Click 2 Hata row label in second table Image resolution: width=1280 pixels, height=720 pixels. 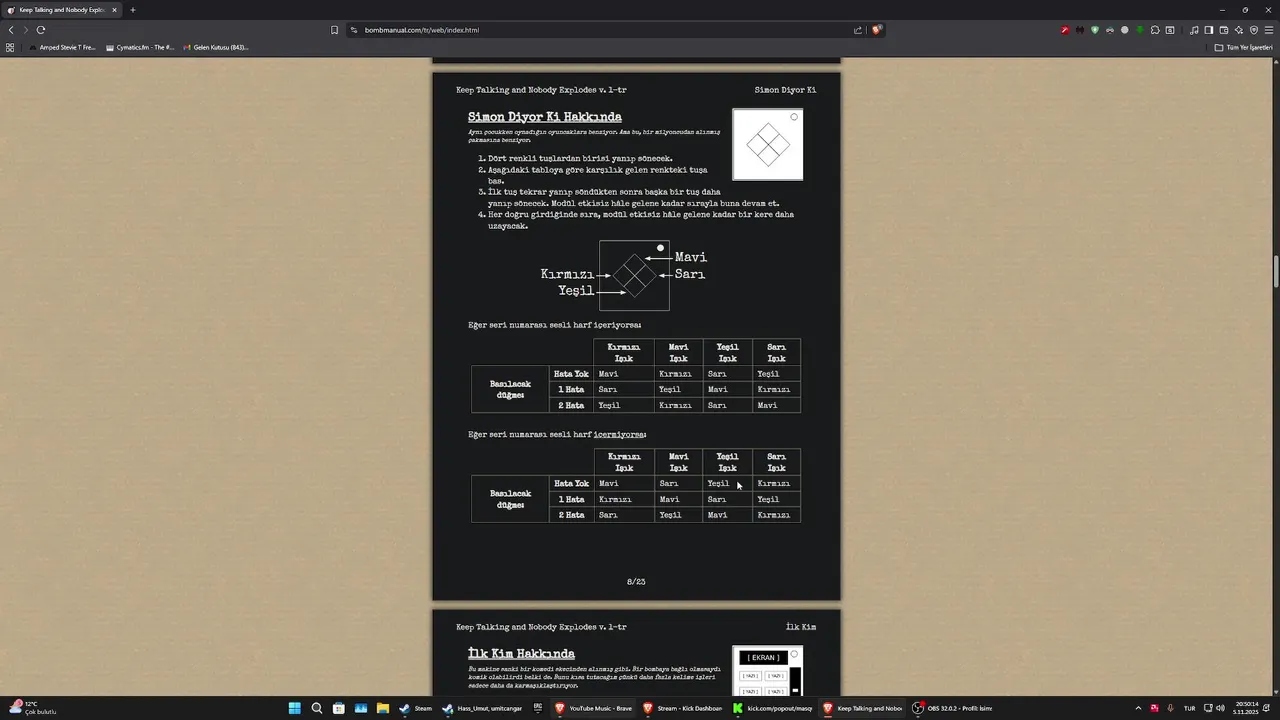pos(571,515)
